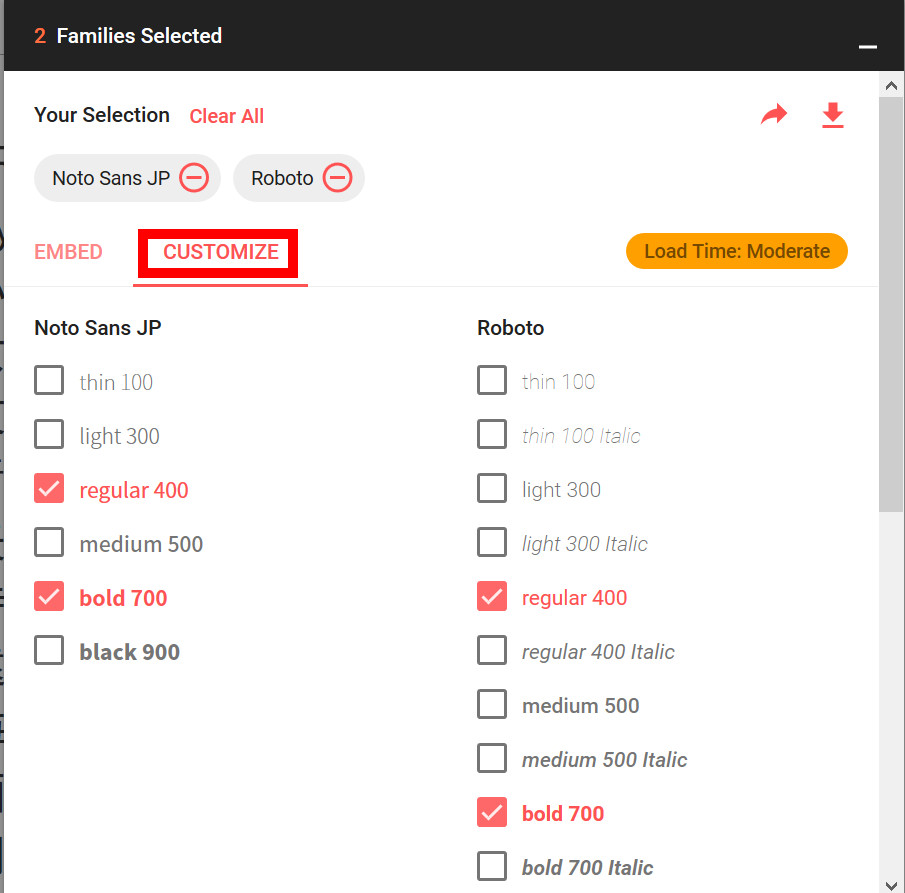Check Noto Sans JP black 900
The width and height of the screenshot is (905, 893).
point(49,651)
